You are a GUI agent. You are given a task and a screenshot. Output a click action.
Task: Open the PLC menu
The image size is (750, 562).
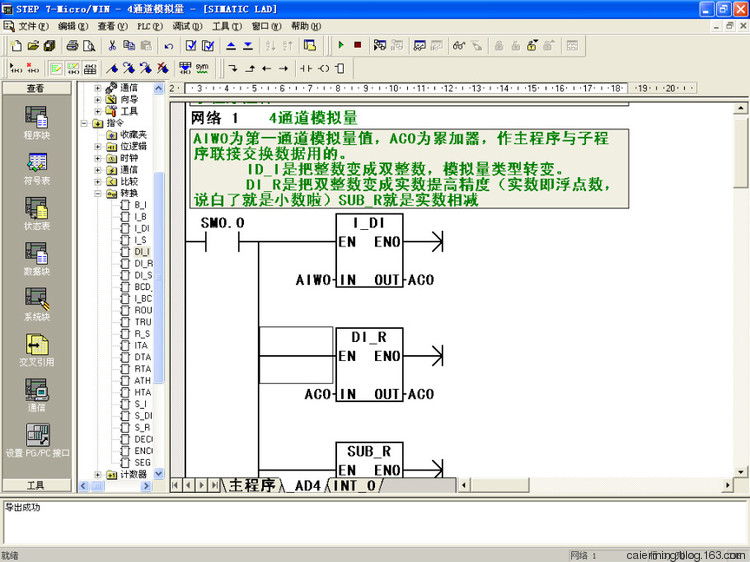point(150,26)
